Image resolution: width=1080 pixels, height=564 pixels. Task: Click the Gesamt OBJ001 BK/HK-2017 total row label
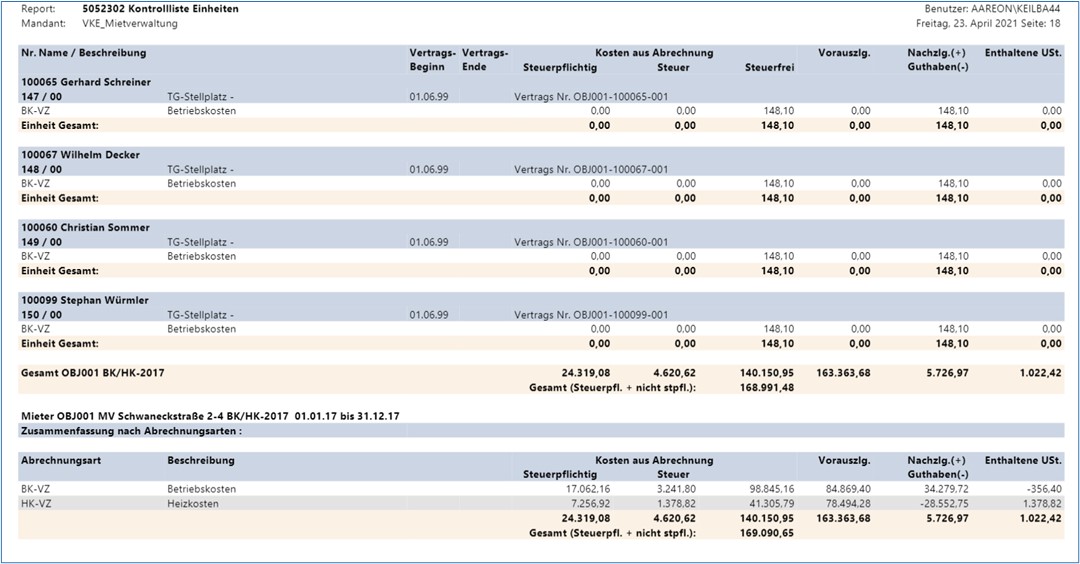tap(92, 373)
